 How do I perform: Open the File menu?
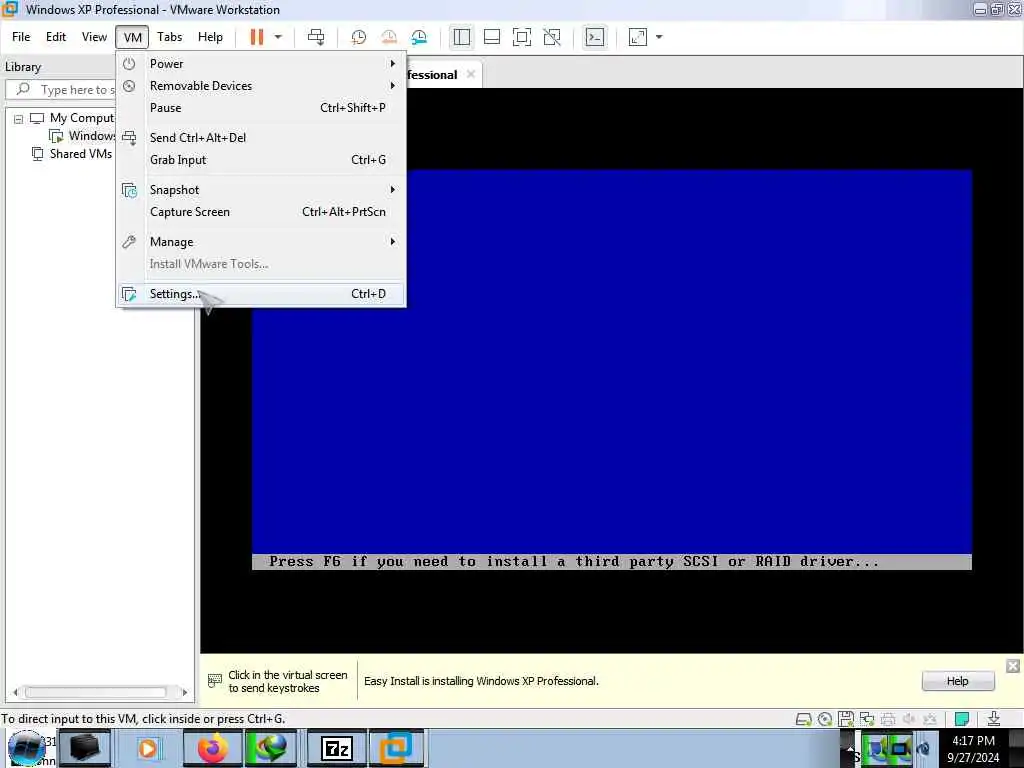(x=21, y=37)
